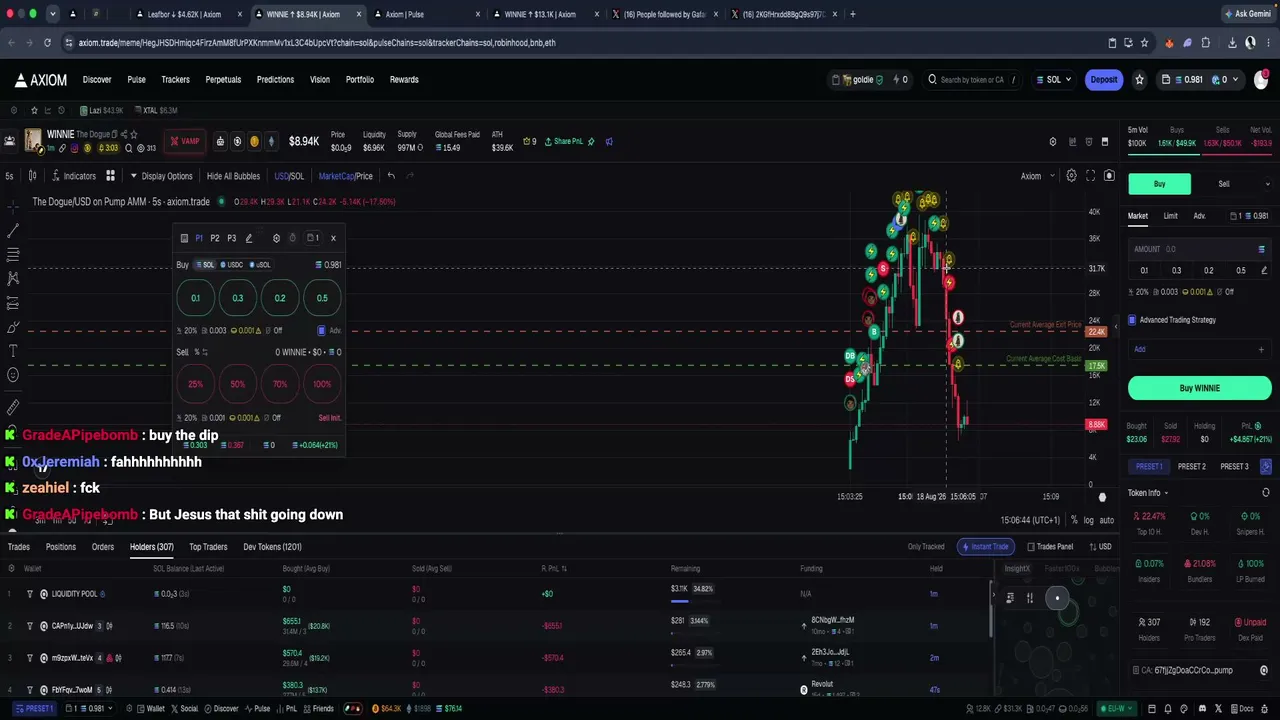Open the Wallet icon in the bottom bar
This screenshot has width=1280, height=720.
[x=151, y=709]
